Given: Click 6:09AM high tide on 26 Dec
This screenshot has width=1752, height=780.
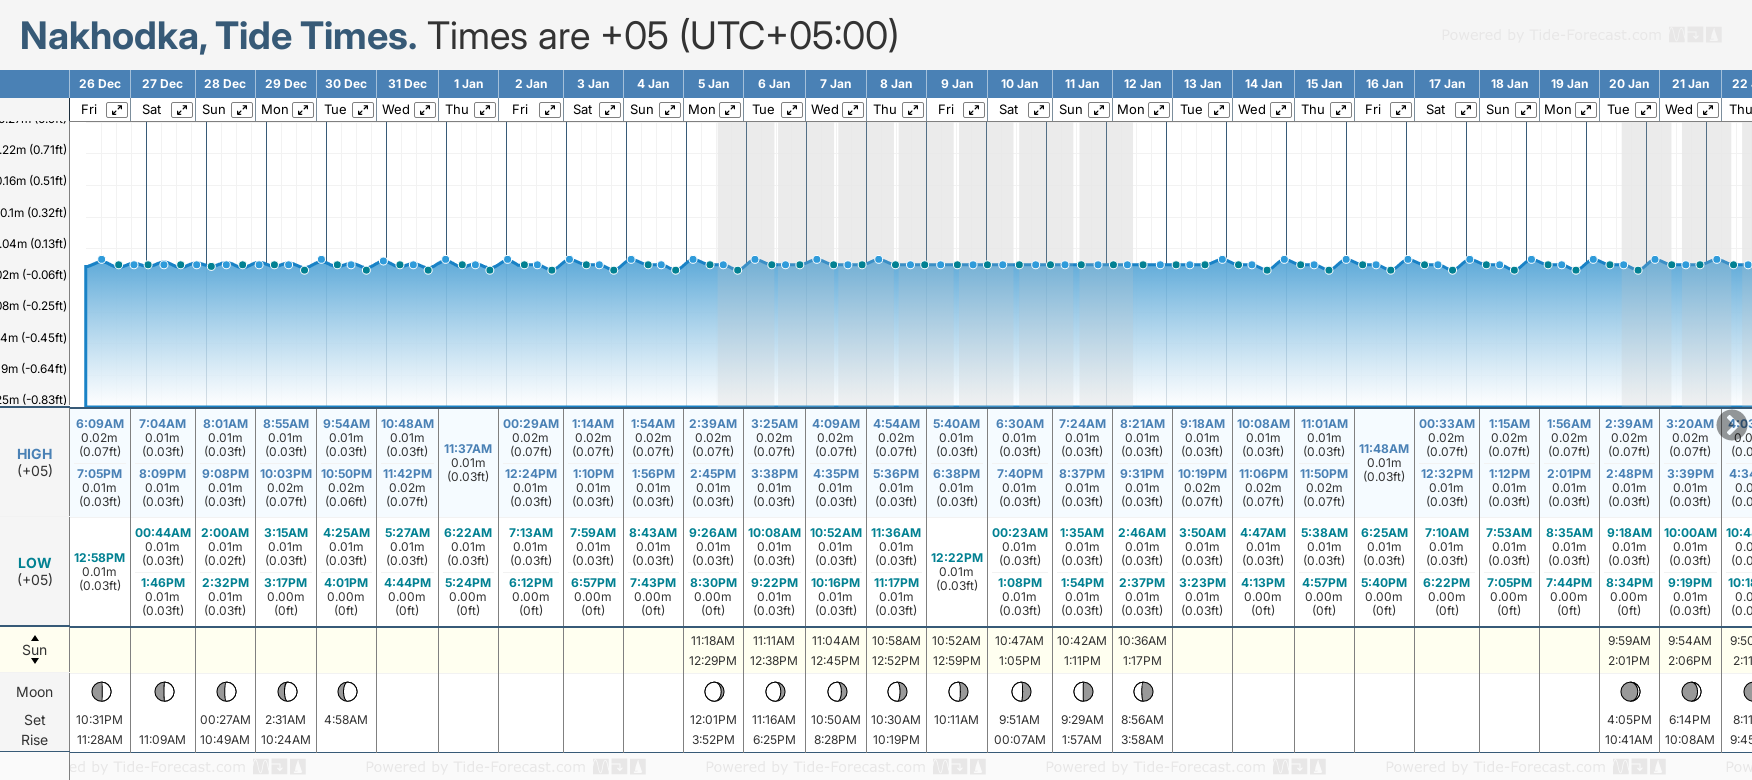Looking at the screenshot, I should pos(100,424).
